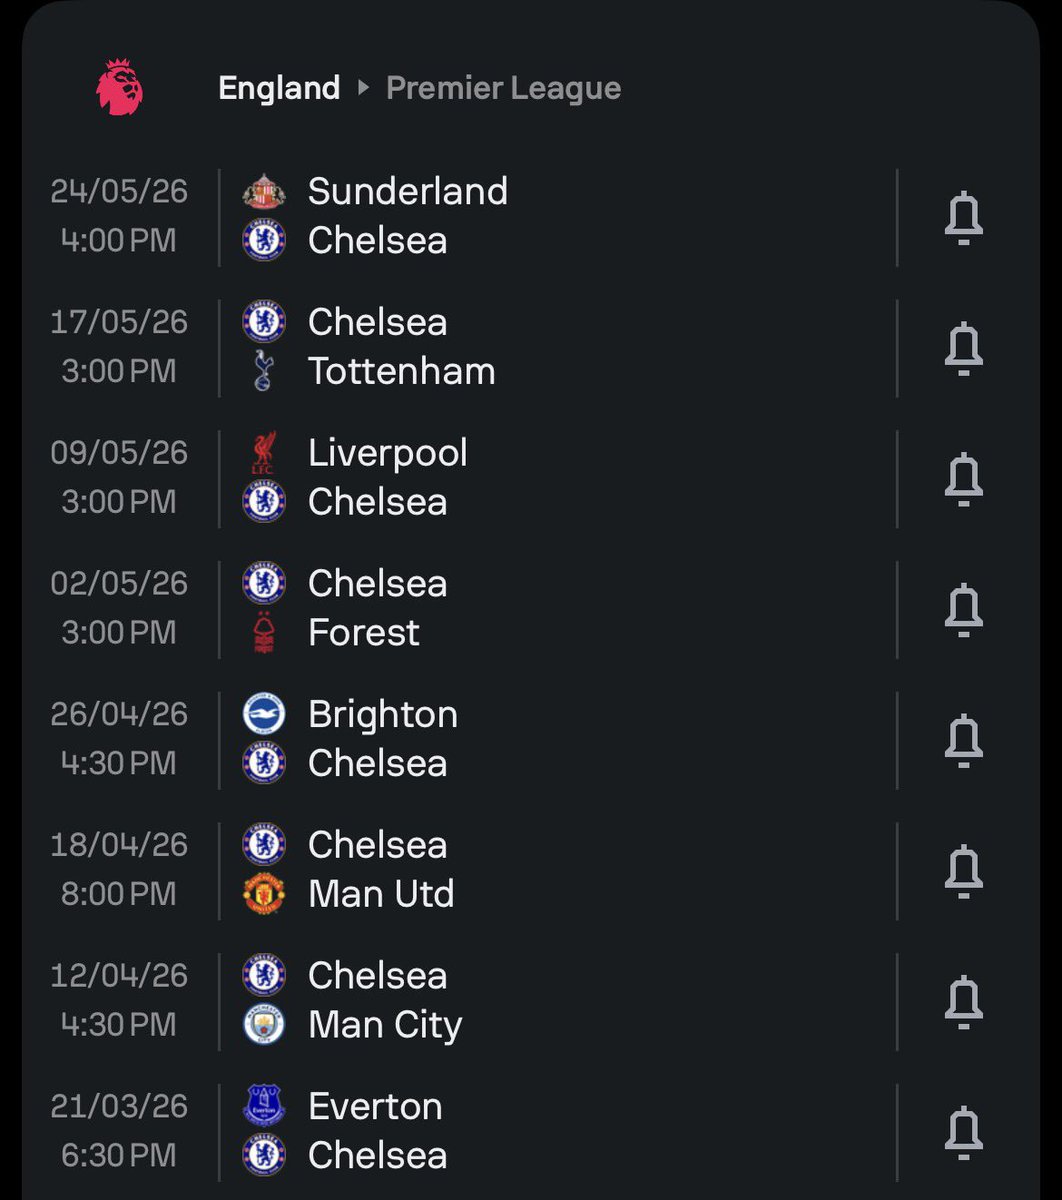Click the Sunderland club crest

click(x=264, y=192)
